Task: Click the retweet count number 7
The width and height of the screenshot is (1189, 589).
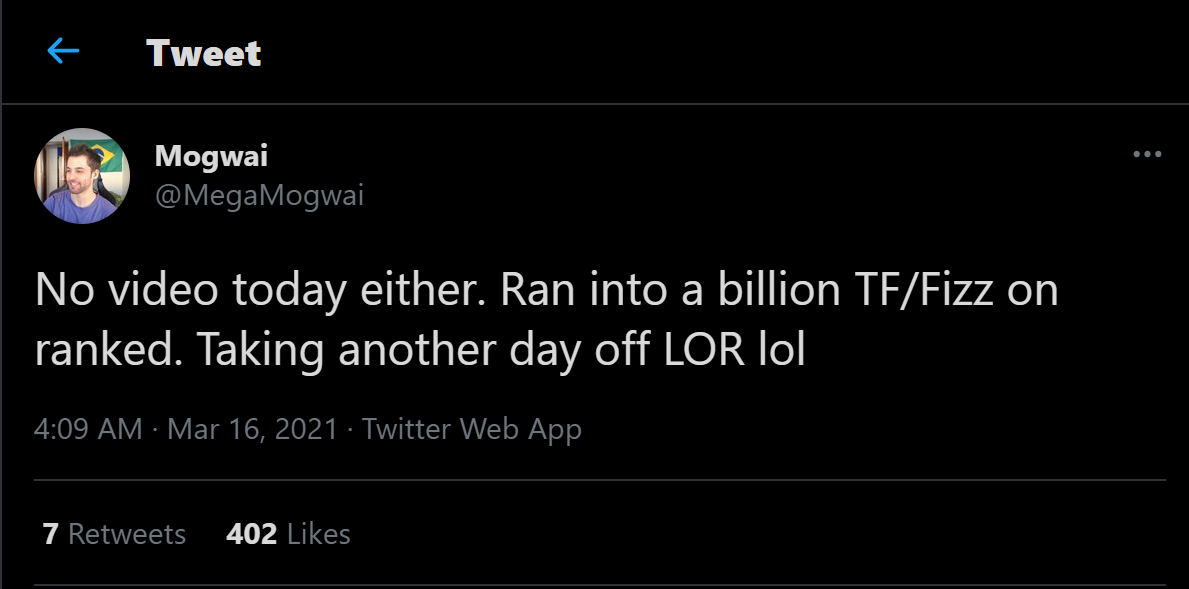Action: click(x=50, y=534)
